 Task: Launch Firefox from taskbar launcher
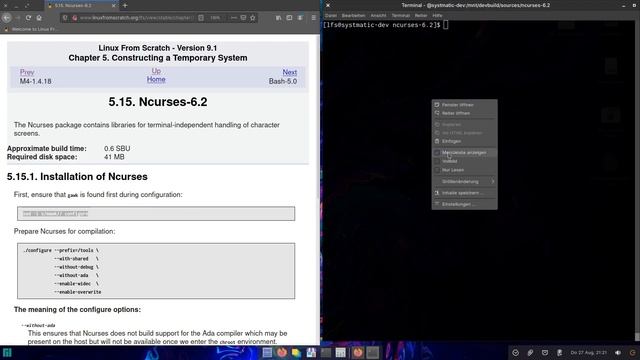(x=282, y=353)
